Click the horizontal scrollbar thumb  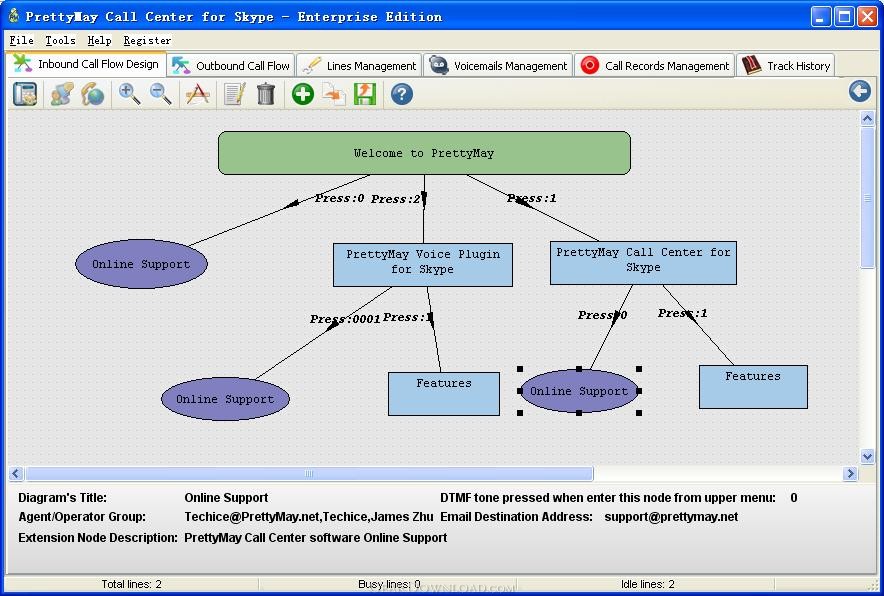point(309,474)
